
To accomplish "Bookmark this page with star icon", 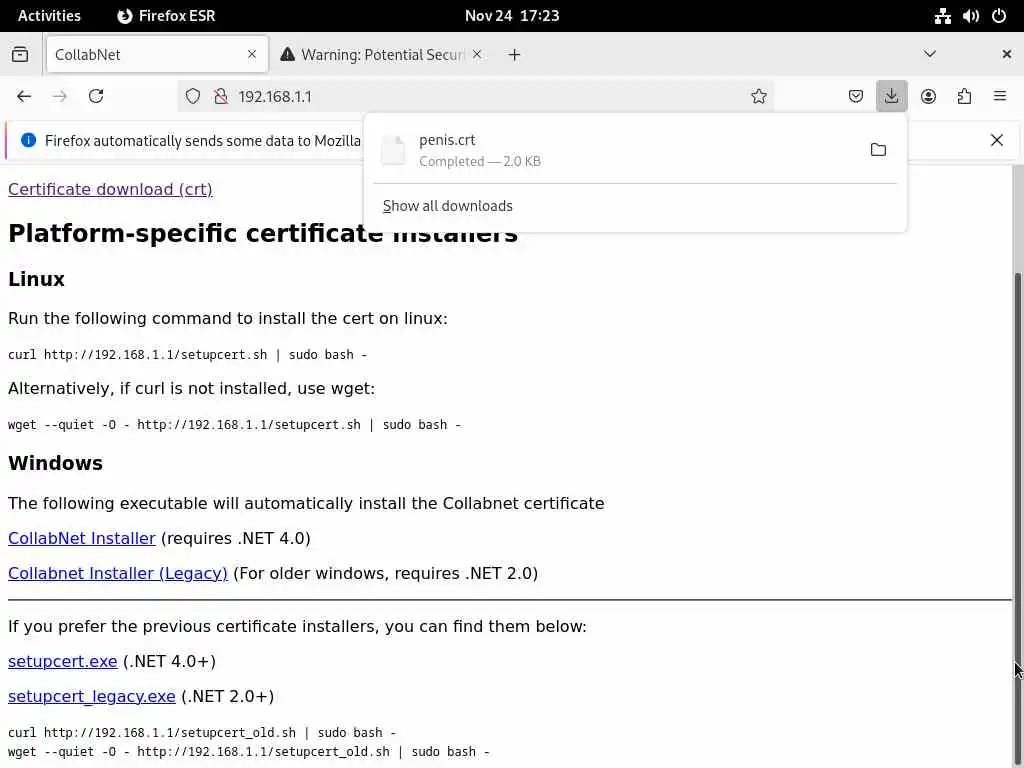I will (x=758, y=96).
